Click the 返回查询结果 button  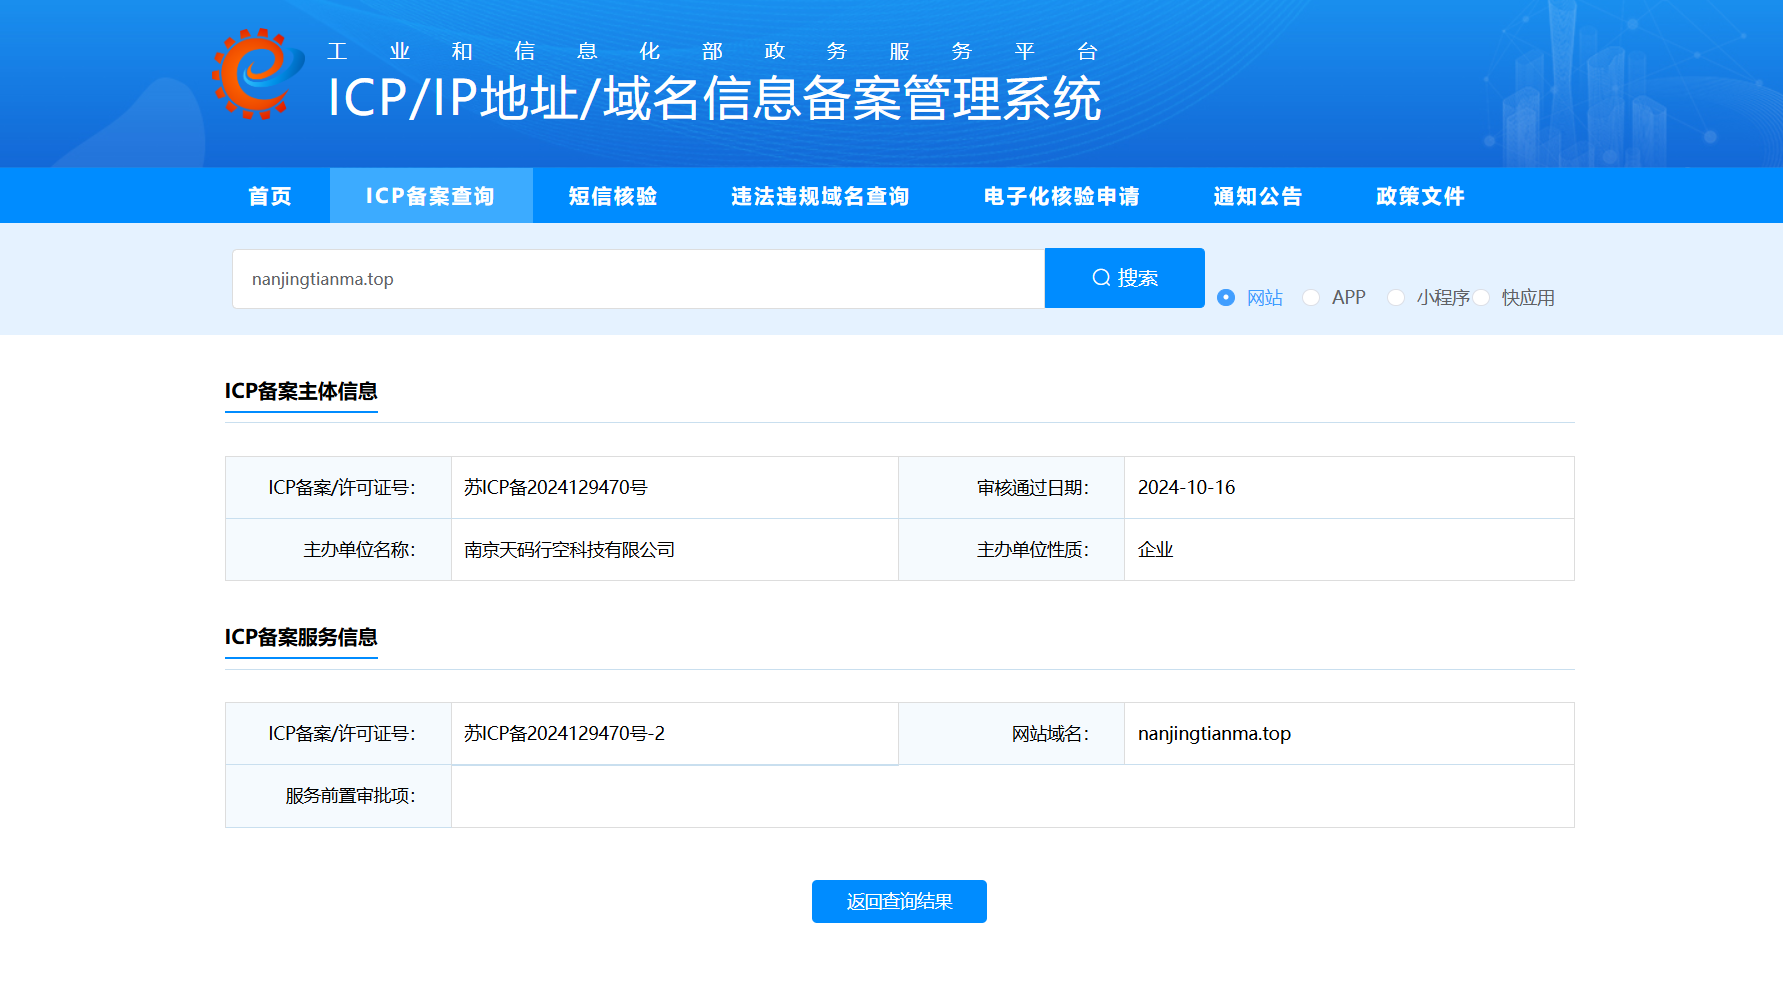click(899, 901)
